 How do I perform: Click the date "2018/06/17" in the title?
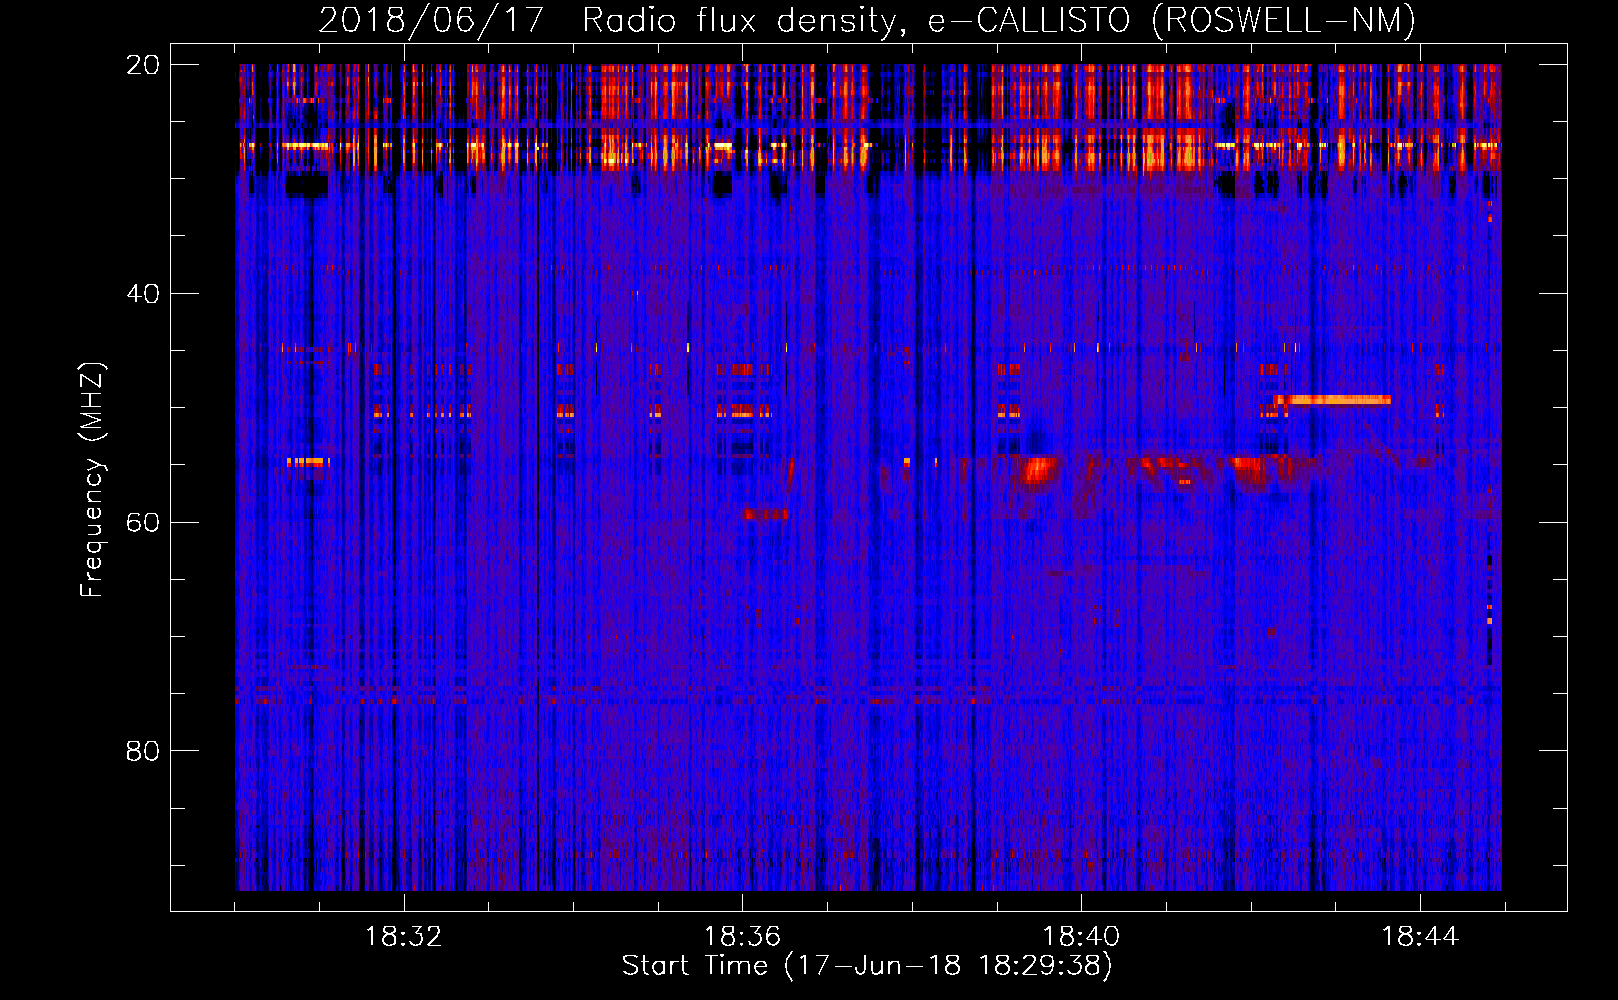[x=431, y=20]
